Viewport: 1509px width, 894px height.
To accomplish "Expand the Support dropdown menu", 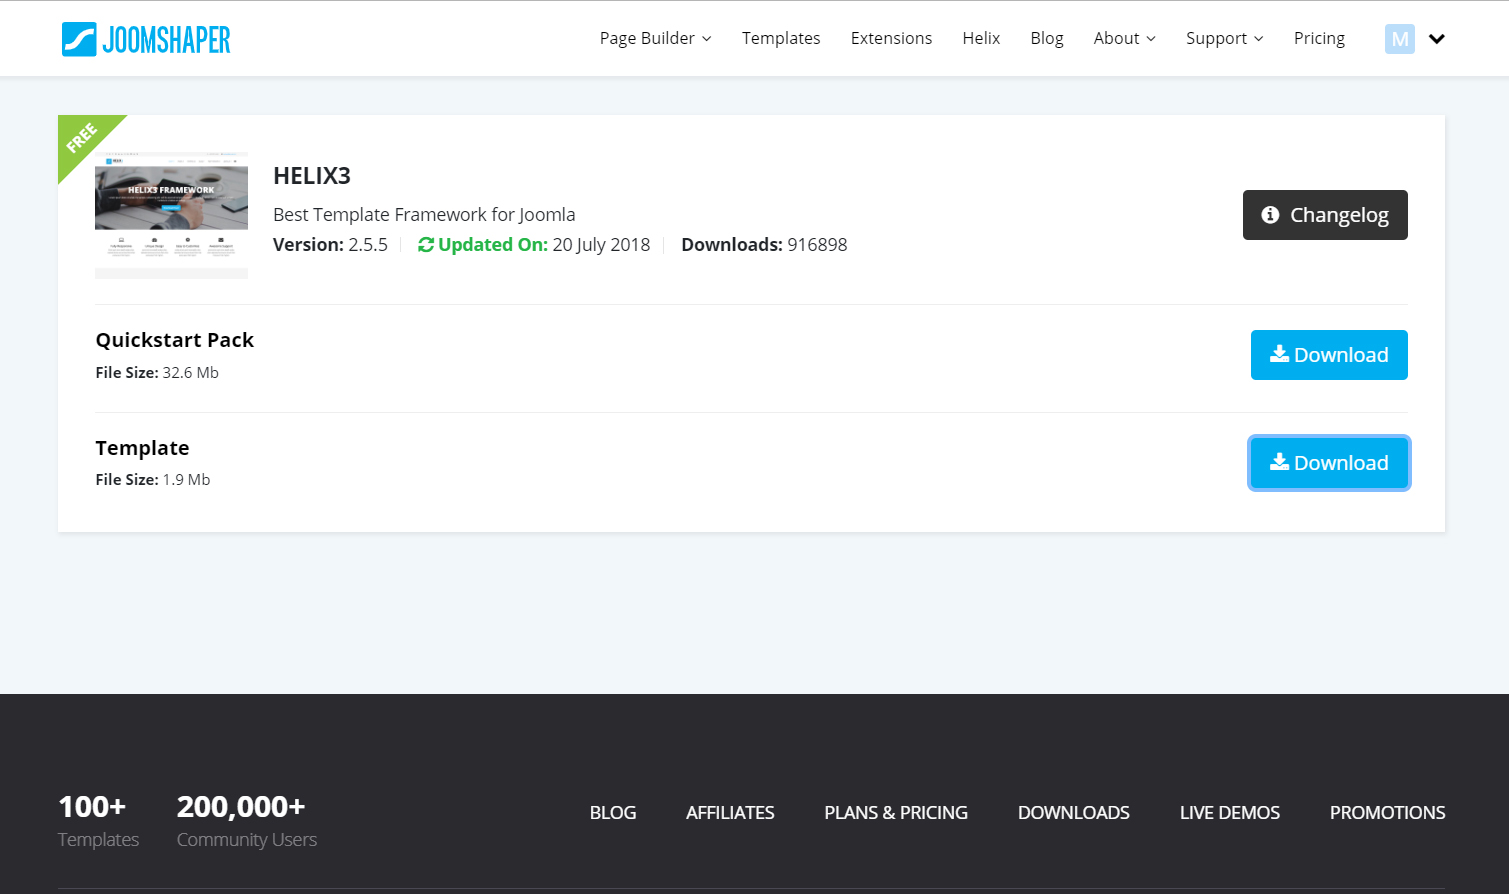I will [x=1224, y=38].
